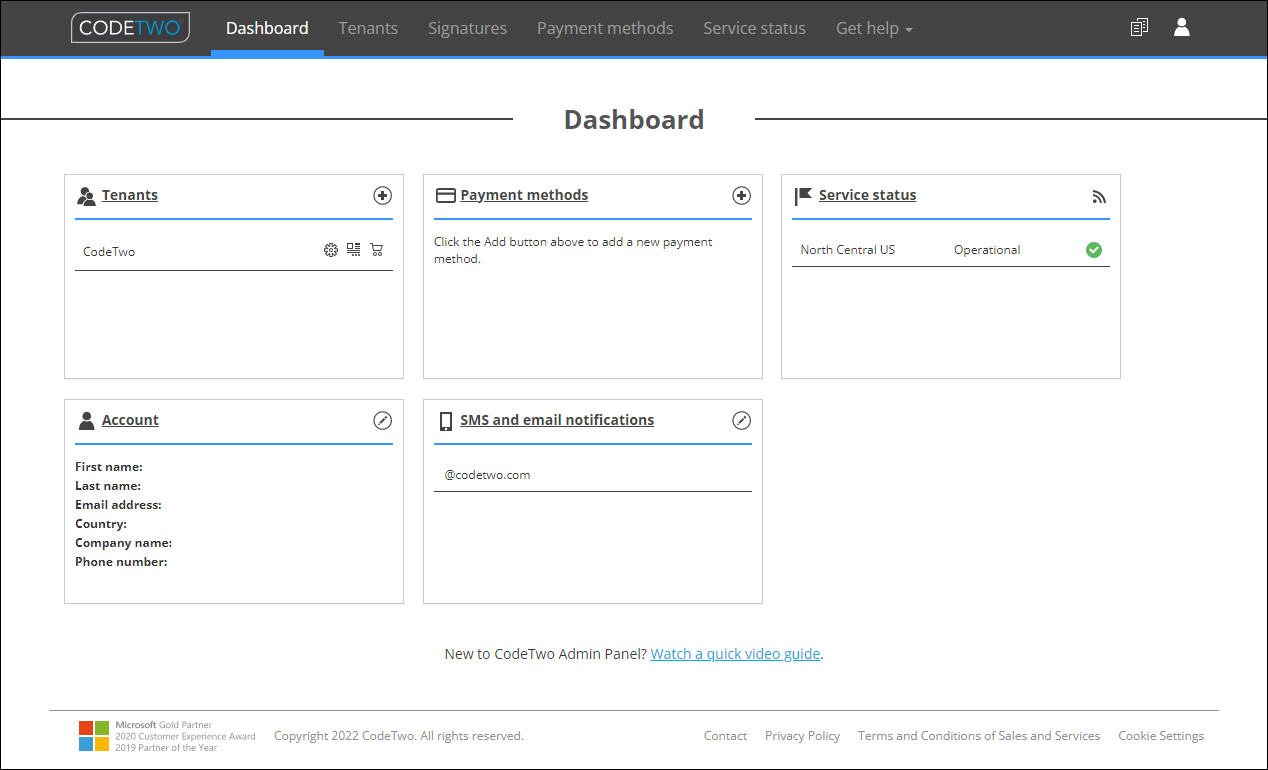The width and height of the screenshot is (1268, 770).
Task: Open CodeTwo tenant settings gear
Action: coord(331,250)
